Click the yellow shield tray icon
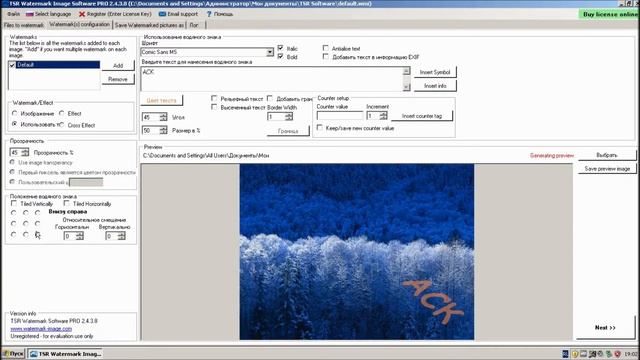The image size is (640, 360). click(x=574, y=353)
